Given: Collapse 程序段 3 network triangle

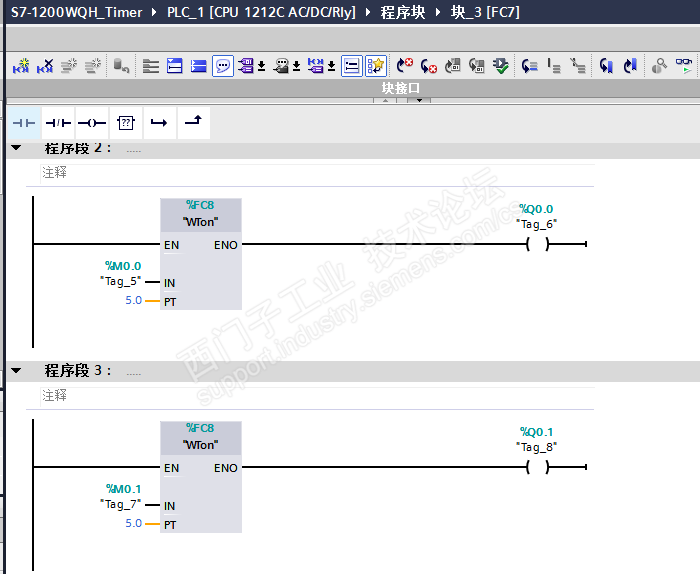Looking at the screenshot, I should click(x=16, y=370).
